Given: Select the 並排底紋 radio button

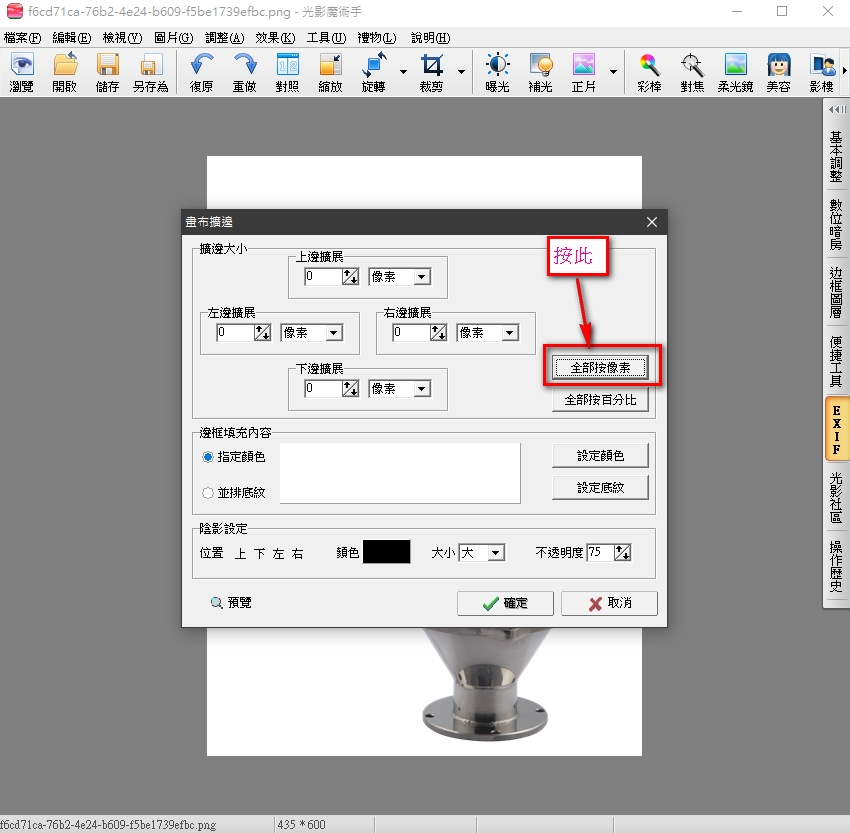Looking at the screenshot, I should 208,492.
